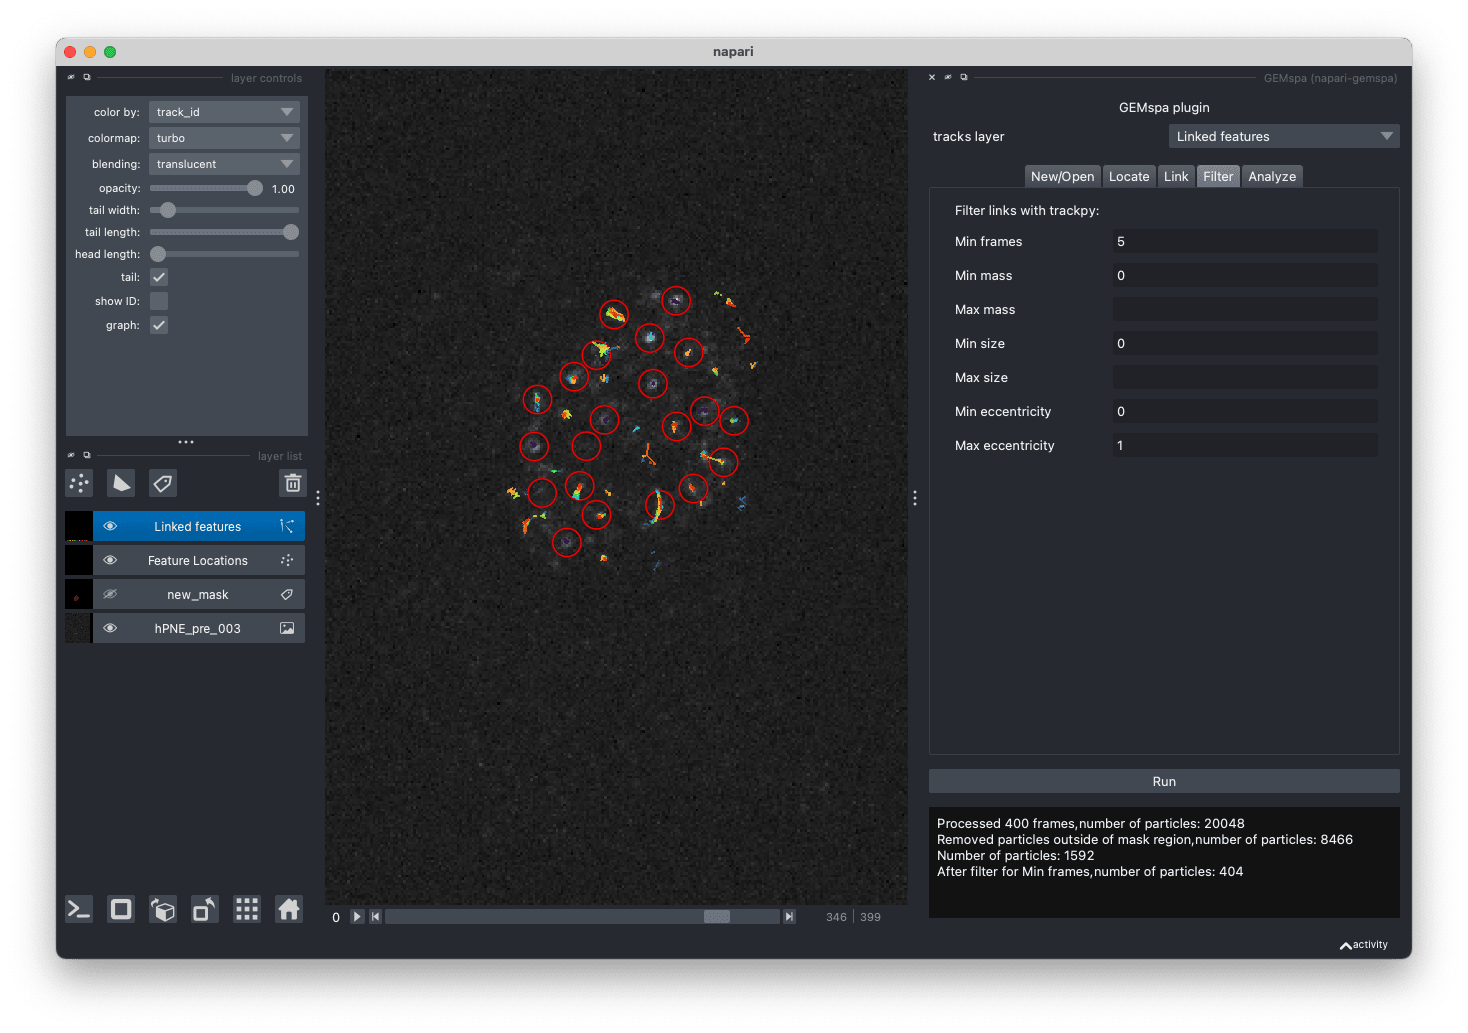Click the labels type icon on new_mask
Viewport: 1468px width, 1033px height.
coord(287,594)
